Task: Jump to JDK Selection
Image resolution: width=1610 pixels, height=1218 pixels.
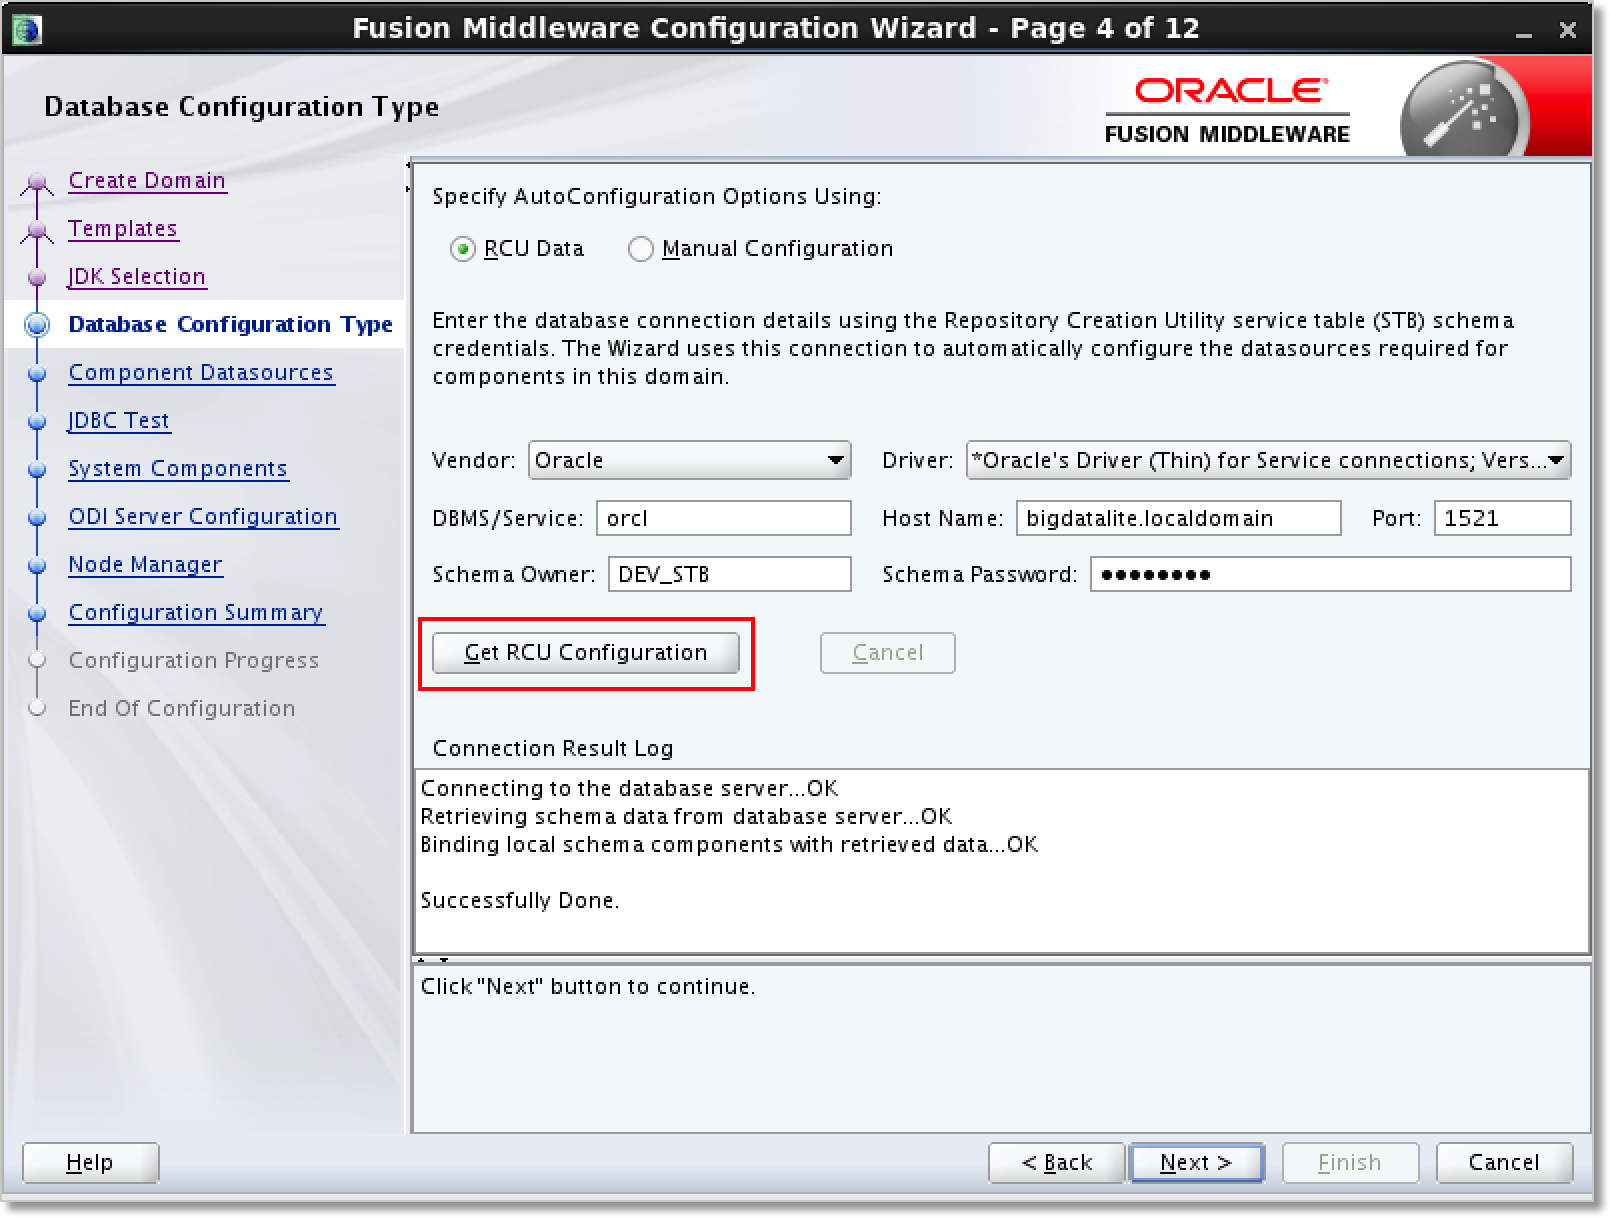Action: [x=137, y=276]
